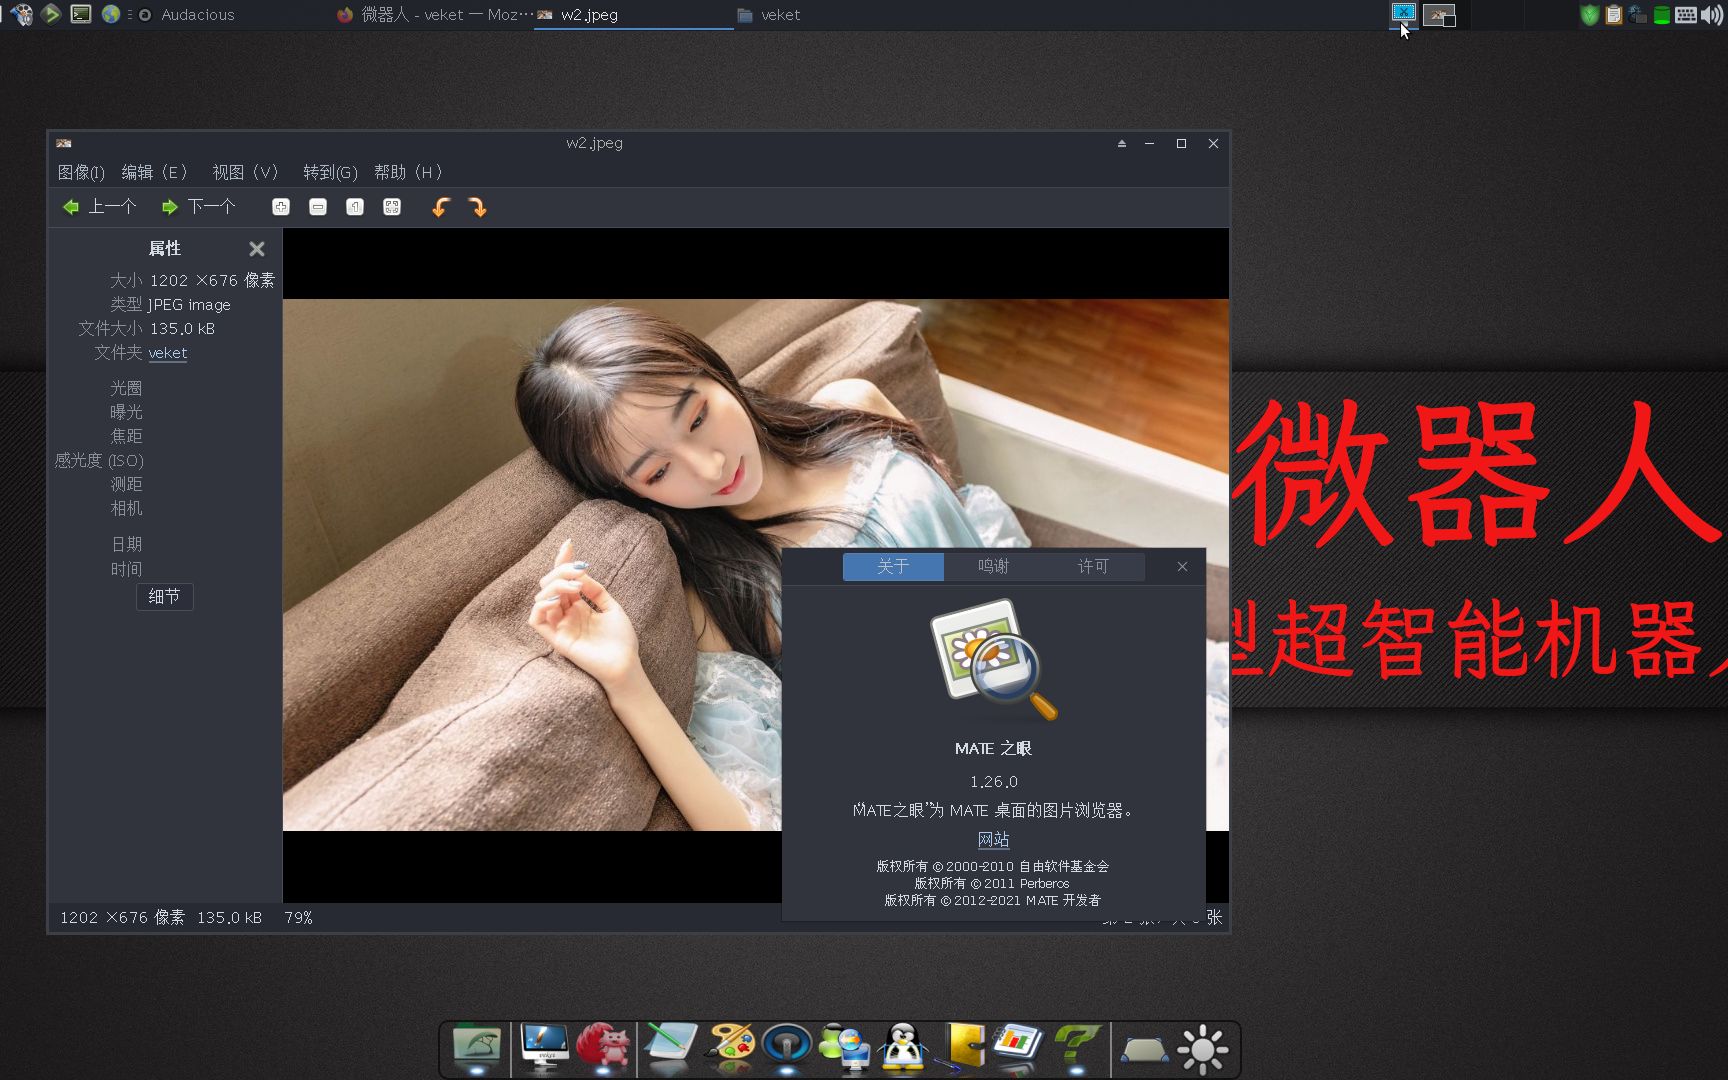
Task: Click the w2.jpeg window menu icon in titlebar
Action: coord(64,143)
